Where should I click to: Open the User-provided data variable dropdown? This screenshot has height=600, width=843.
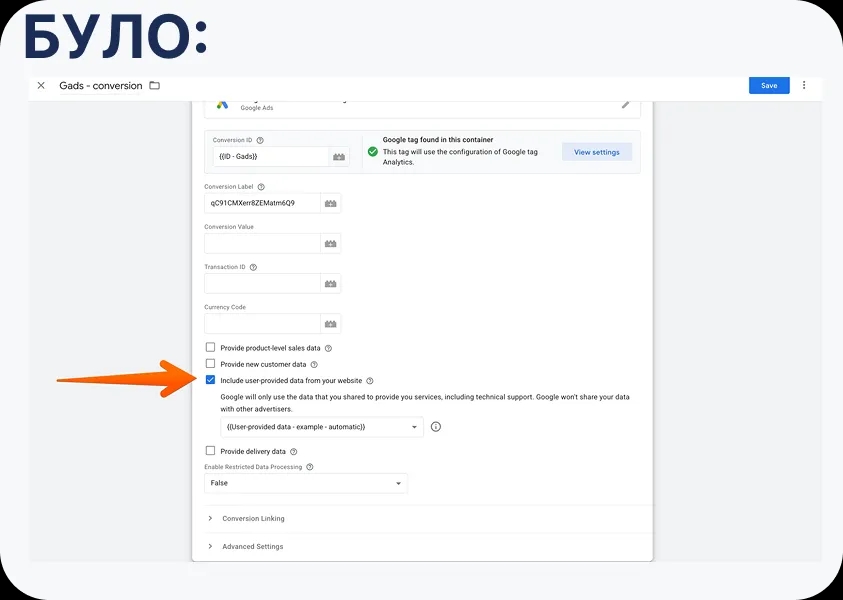pos(322,427)
